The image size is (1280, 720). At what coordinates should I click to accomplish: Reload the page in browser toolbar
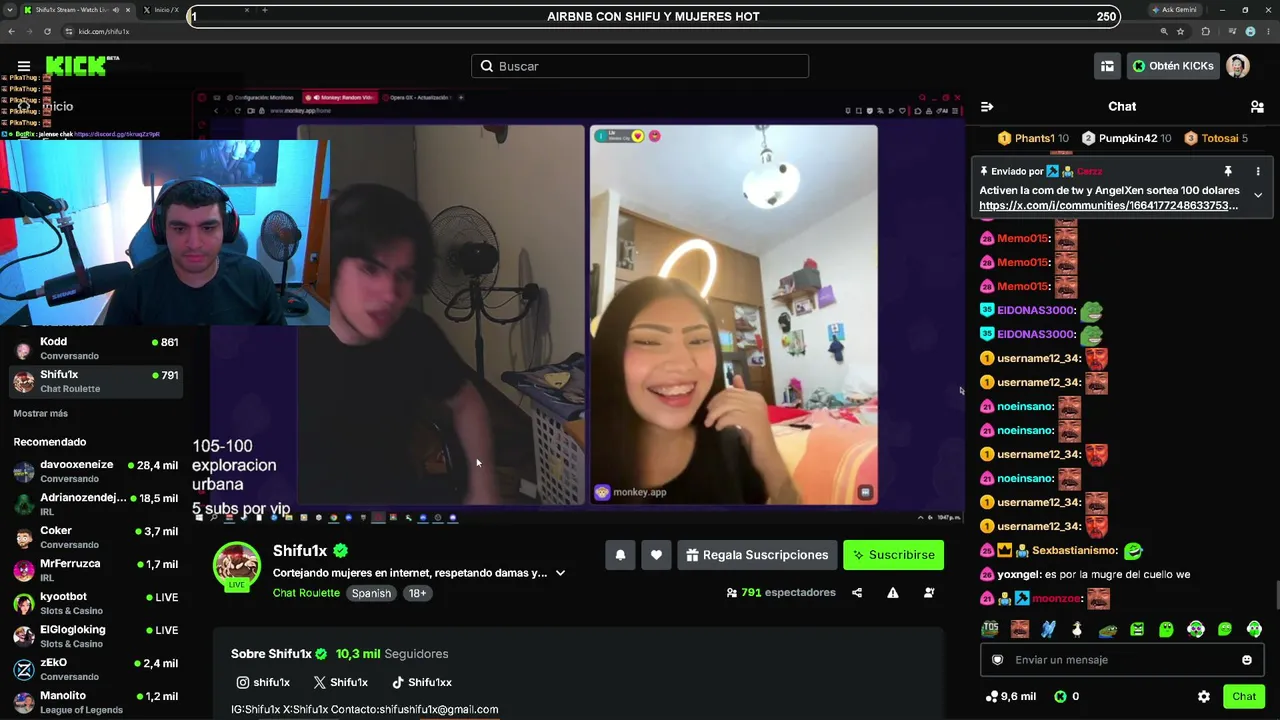coord(47,31)
